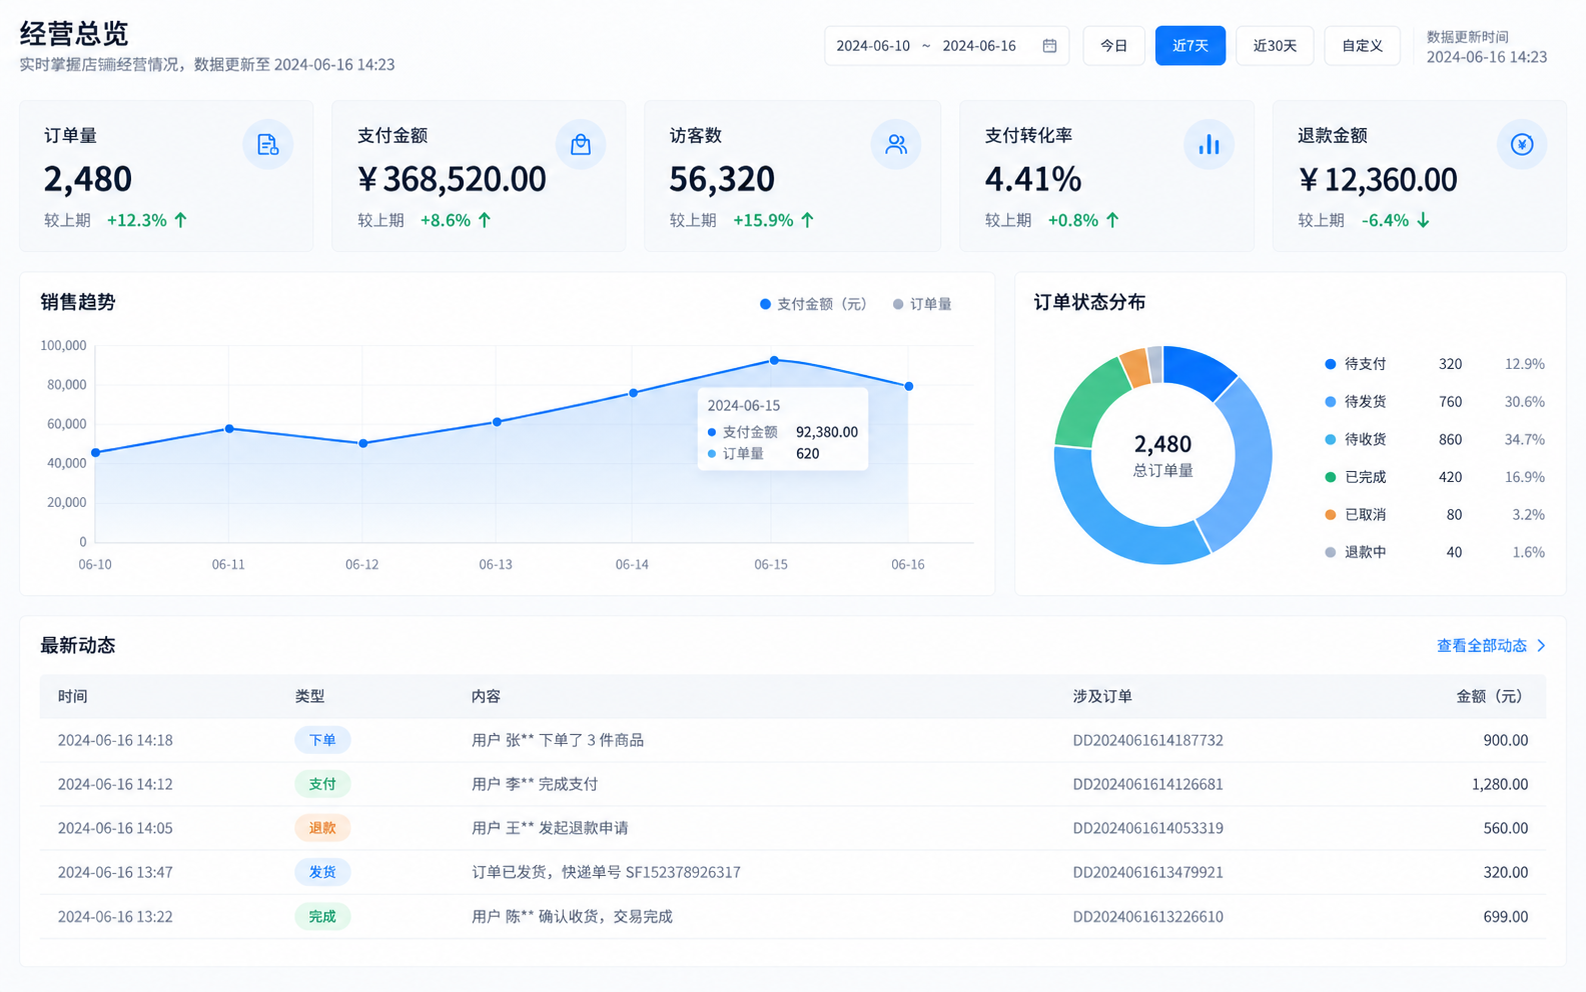The image size is (1586, 992).
Task: Click order number DD2024061614187732
Action: click(x=1148, y=741)
